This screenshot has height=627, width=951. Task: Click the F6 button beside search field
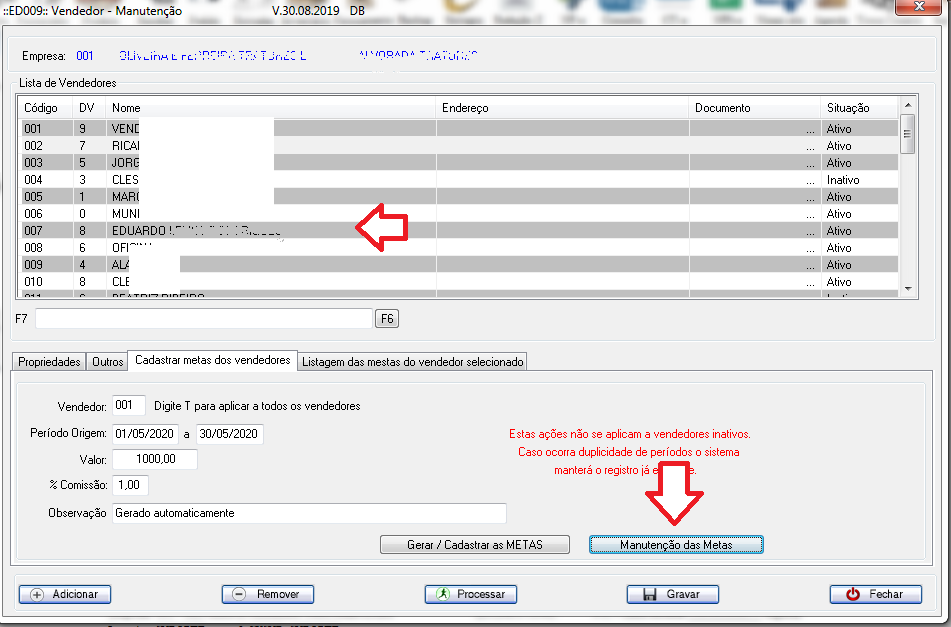(x=386, y=318)
